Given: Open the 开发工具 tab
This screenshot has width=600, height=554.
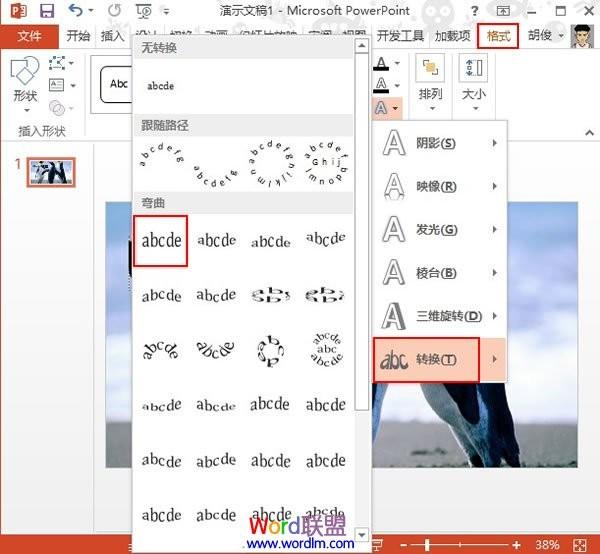Looking at the screenshot, I should 400,36.
